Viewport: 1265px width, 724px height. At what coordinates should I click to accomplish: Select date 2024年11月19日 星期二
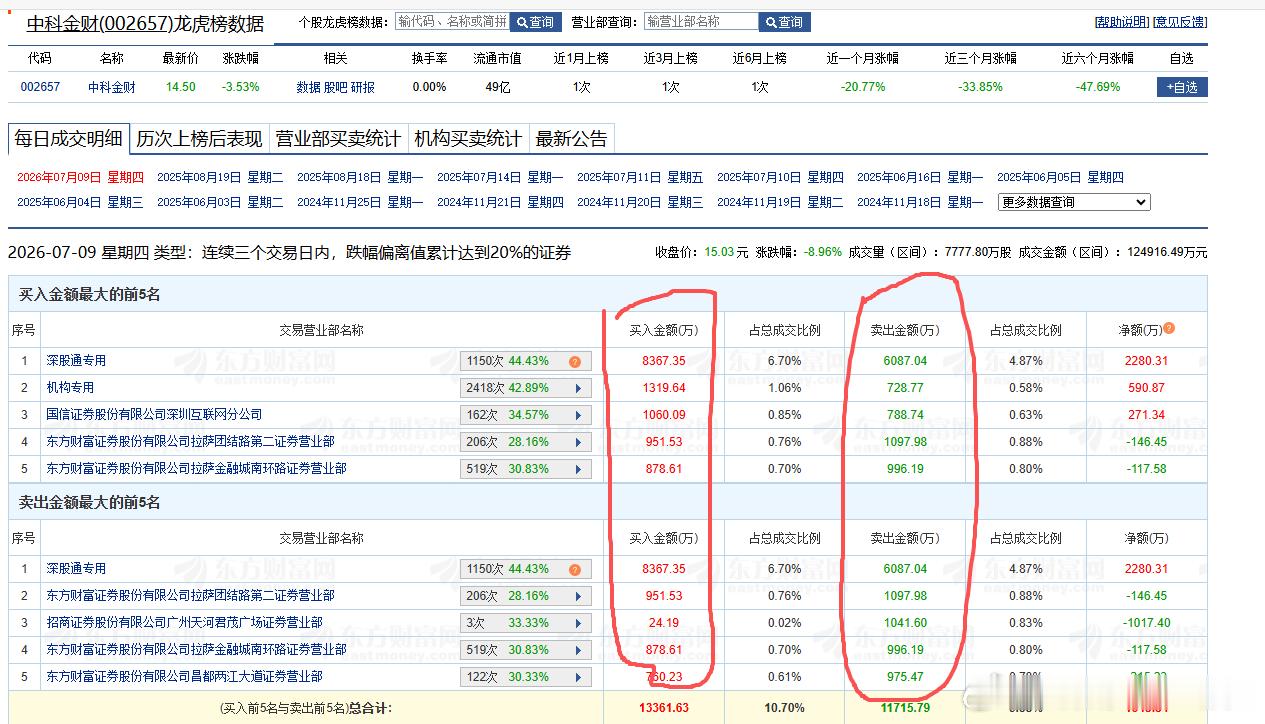780,202
